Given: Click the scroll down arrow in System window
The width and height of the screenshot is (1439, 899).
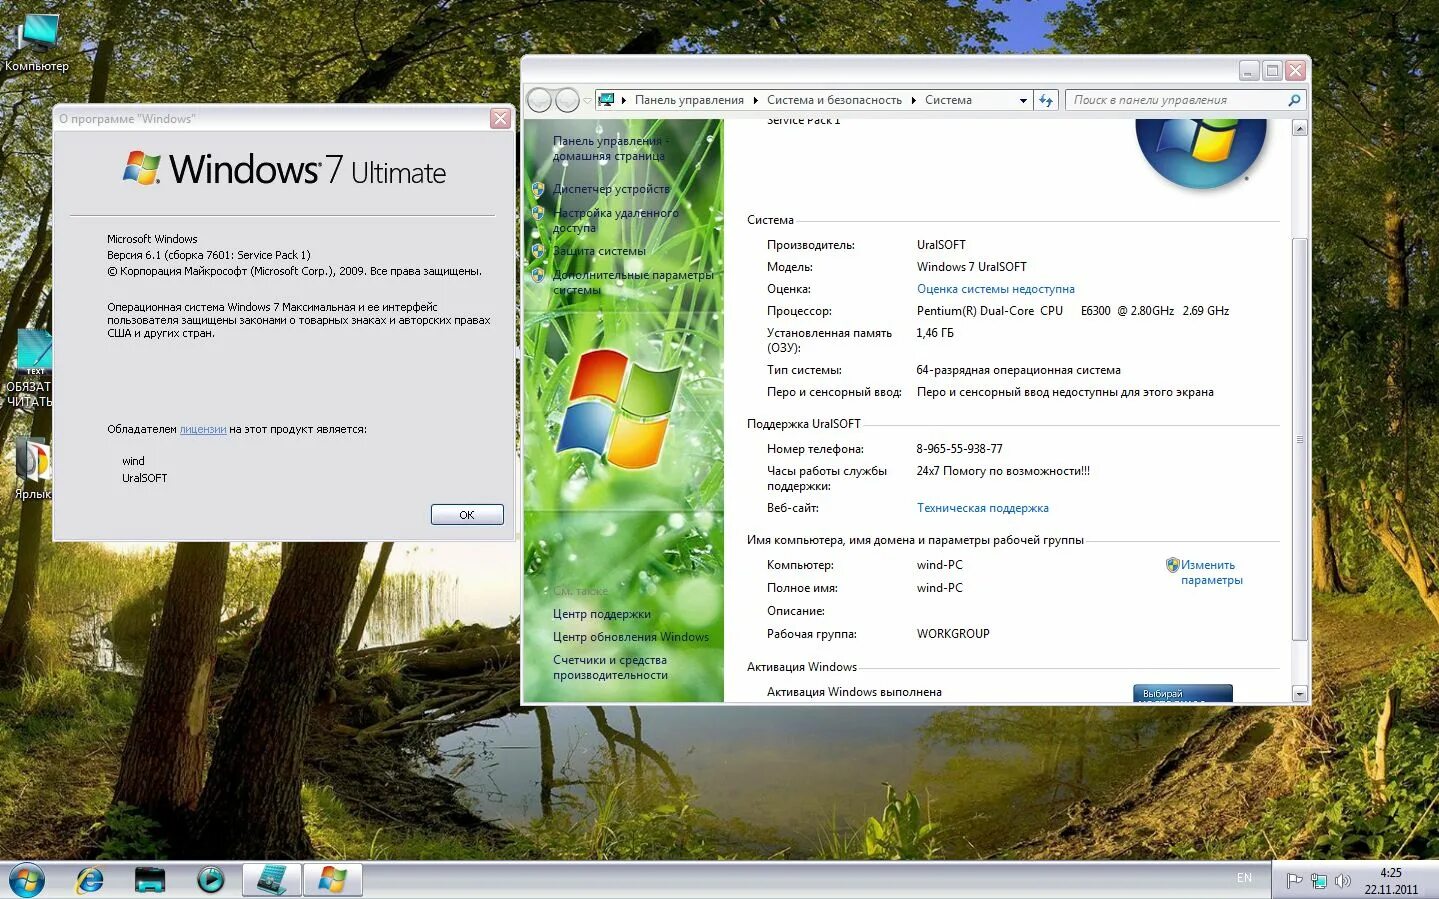Looking at the screenshot, I should pyautogui.click(x=1300, y=694).
